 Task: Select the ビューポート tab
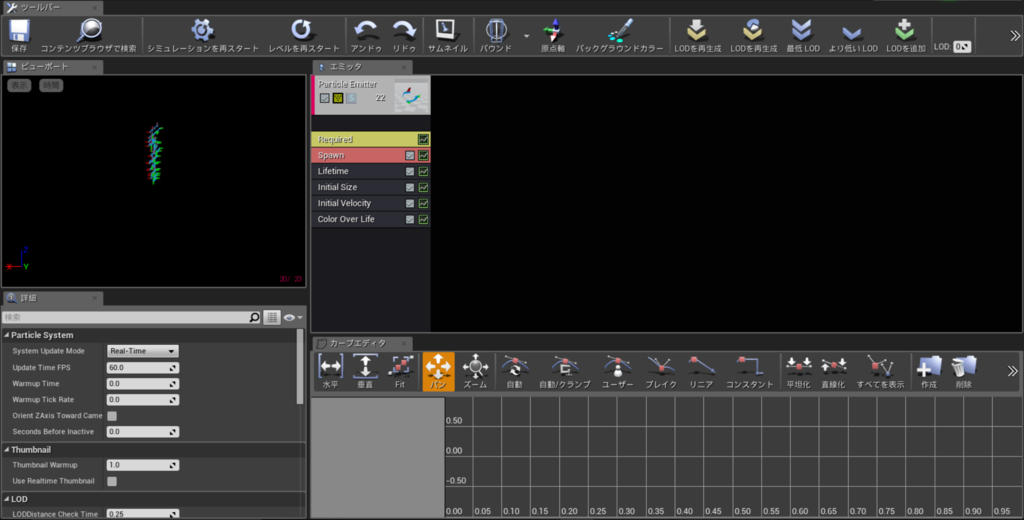click(52, 67)
